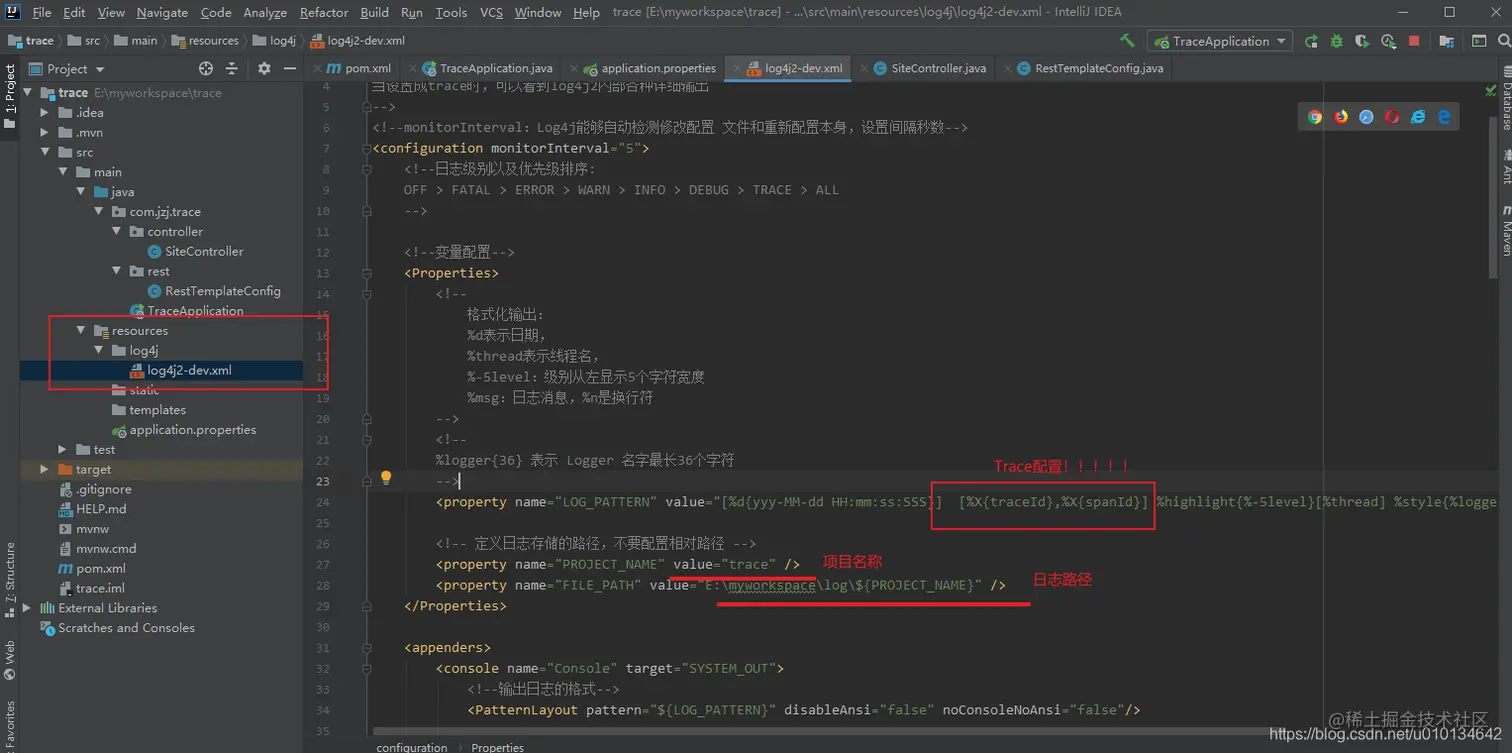Click the intention bulb on line 23
Screen dimensions: 1512x753
coord(386,479)
